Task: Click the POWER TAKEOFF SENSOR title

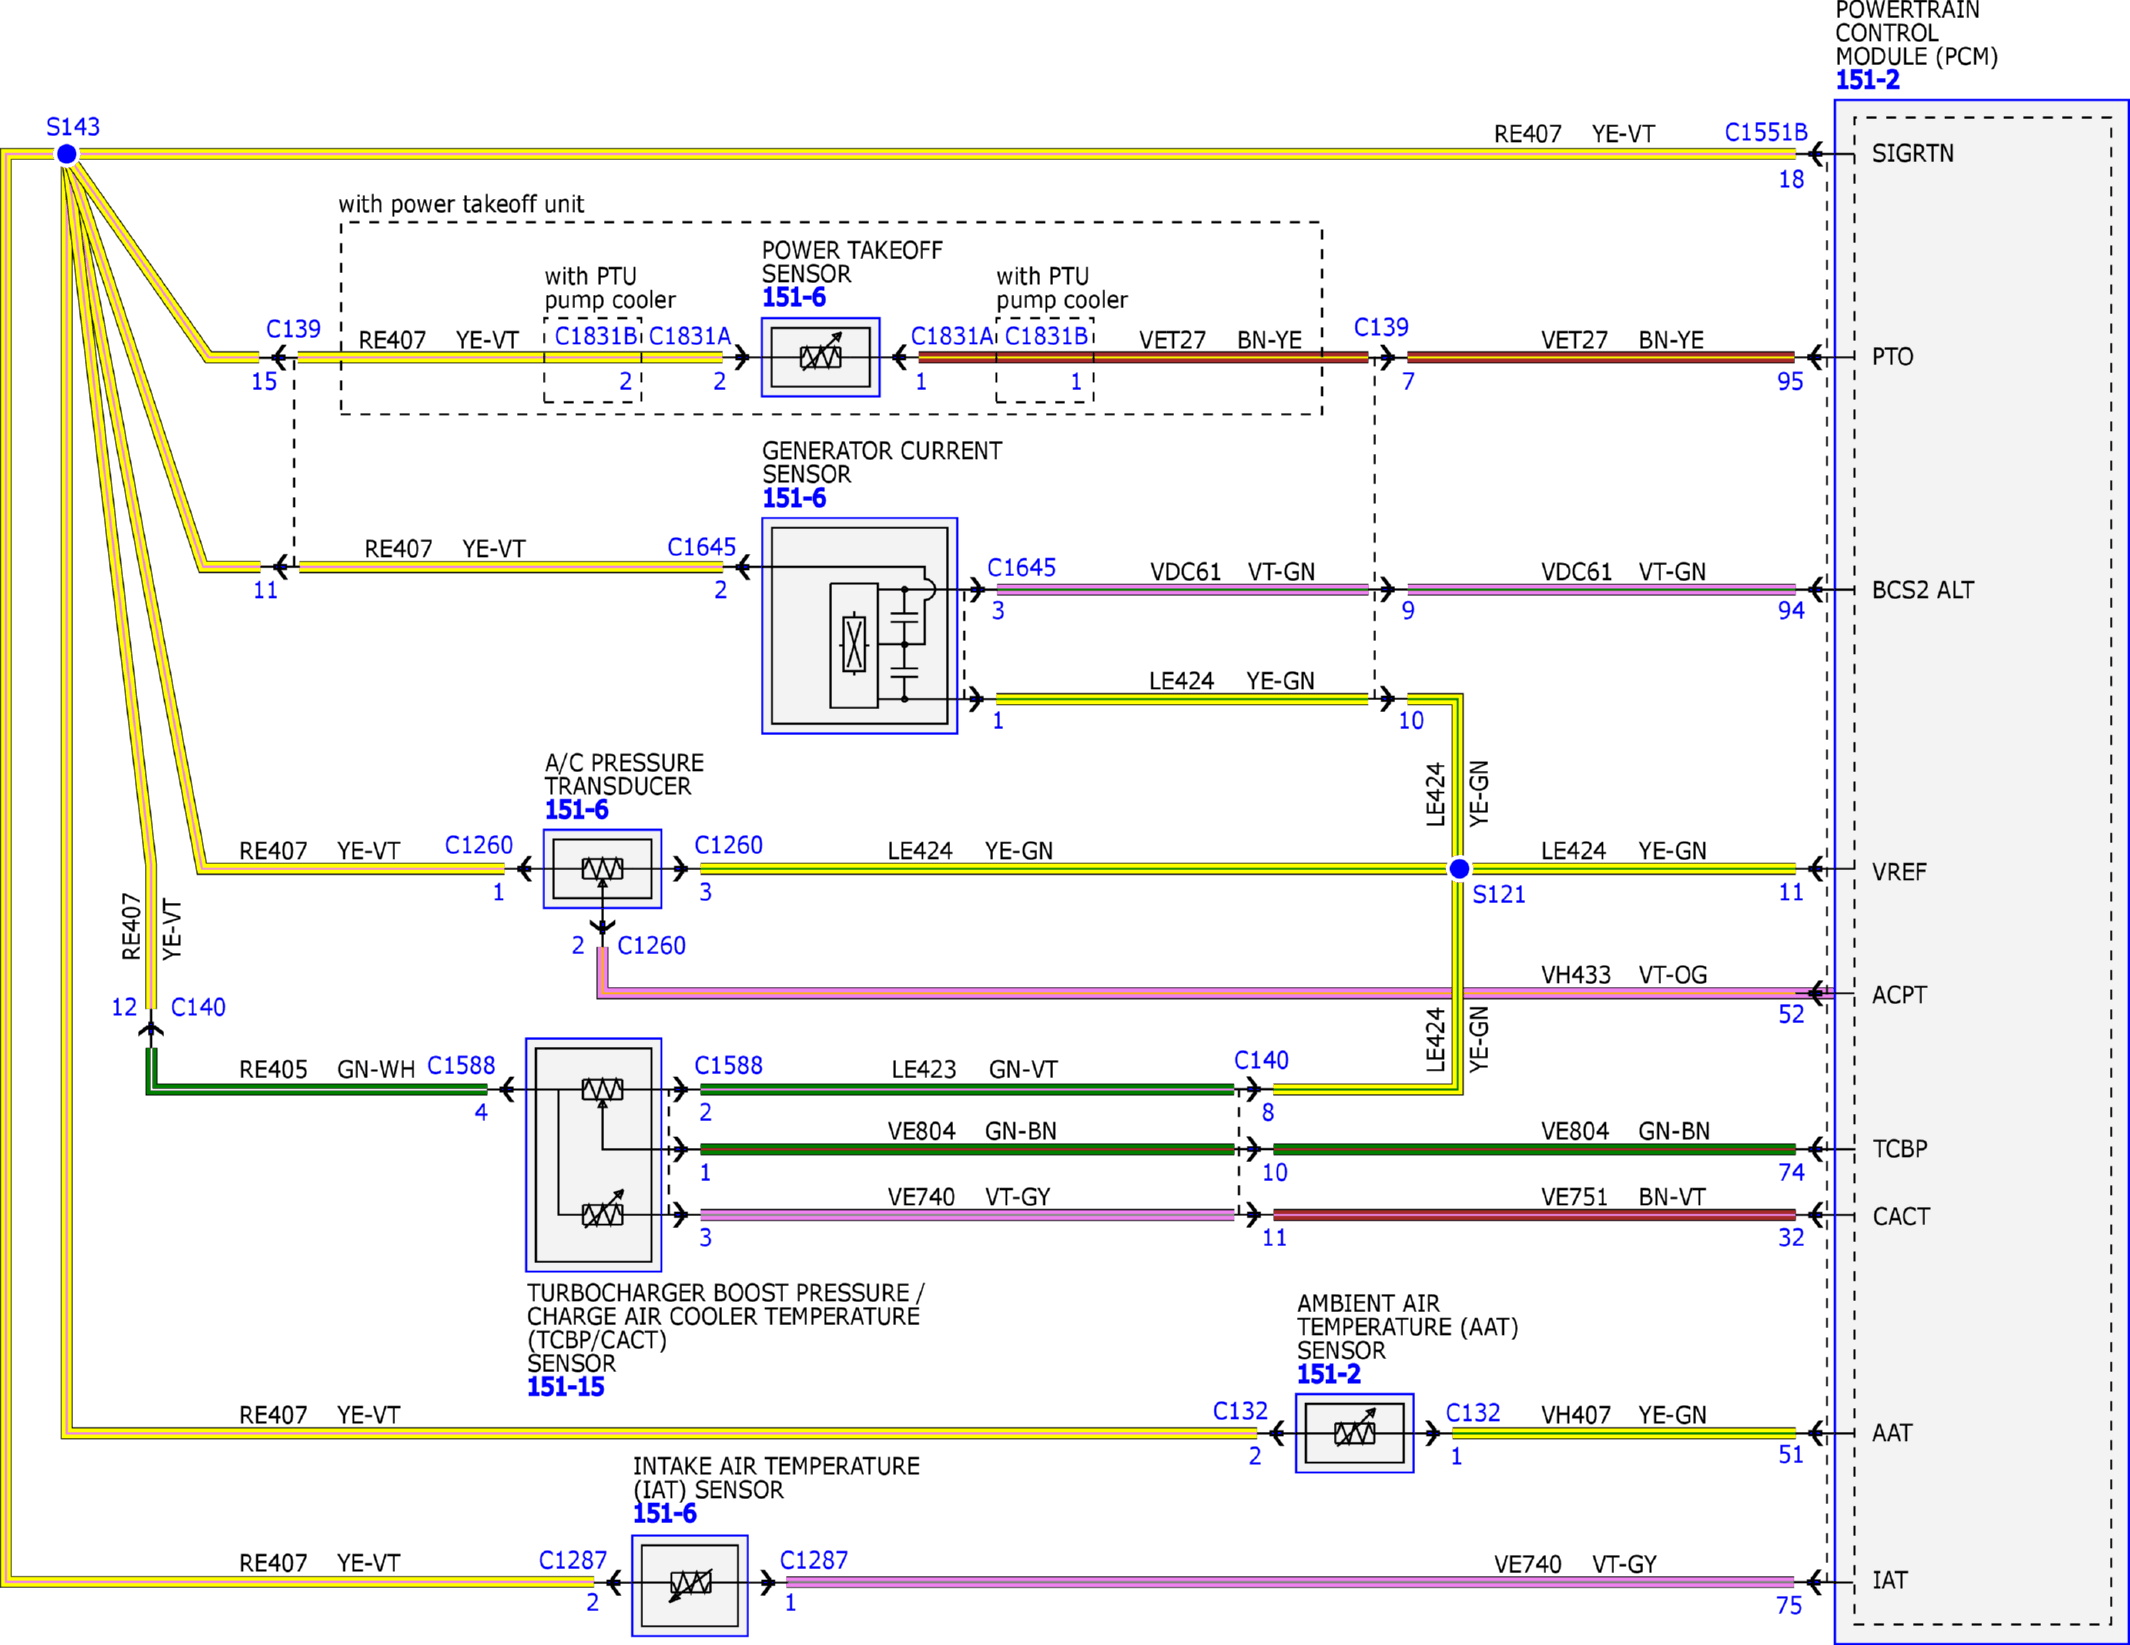Action: tap(852, 262)
